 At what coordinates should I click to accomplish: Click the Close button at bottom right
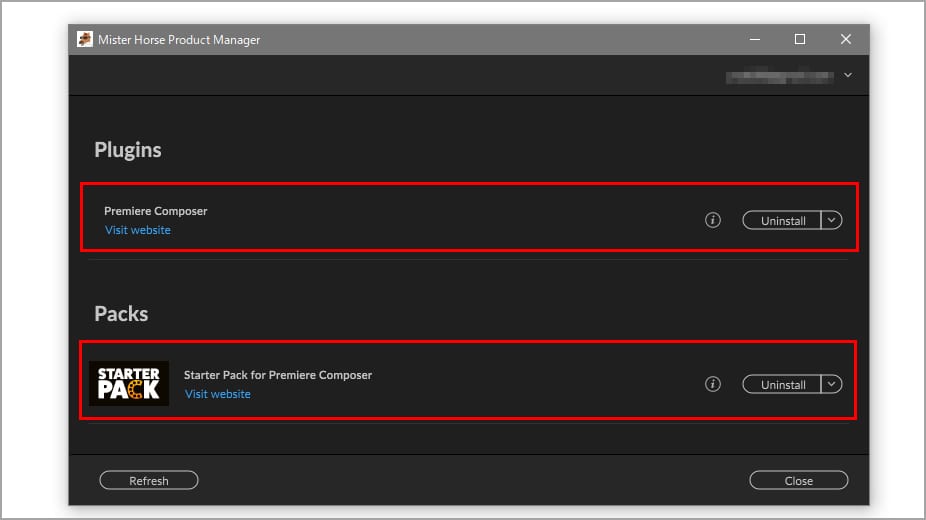798,481
